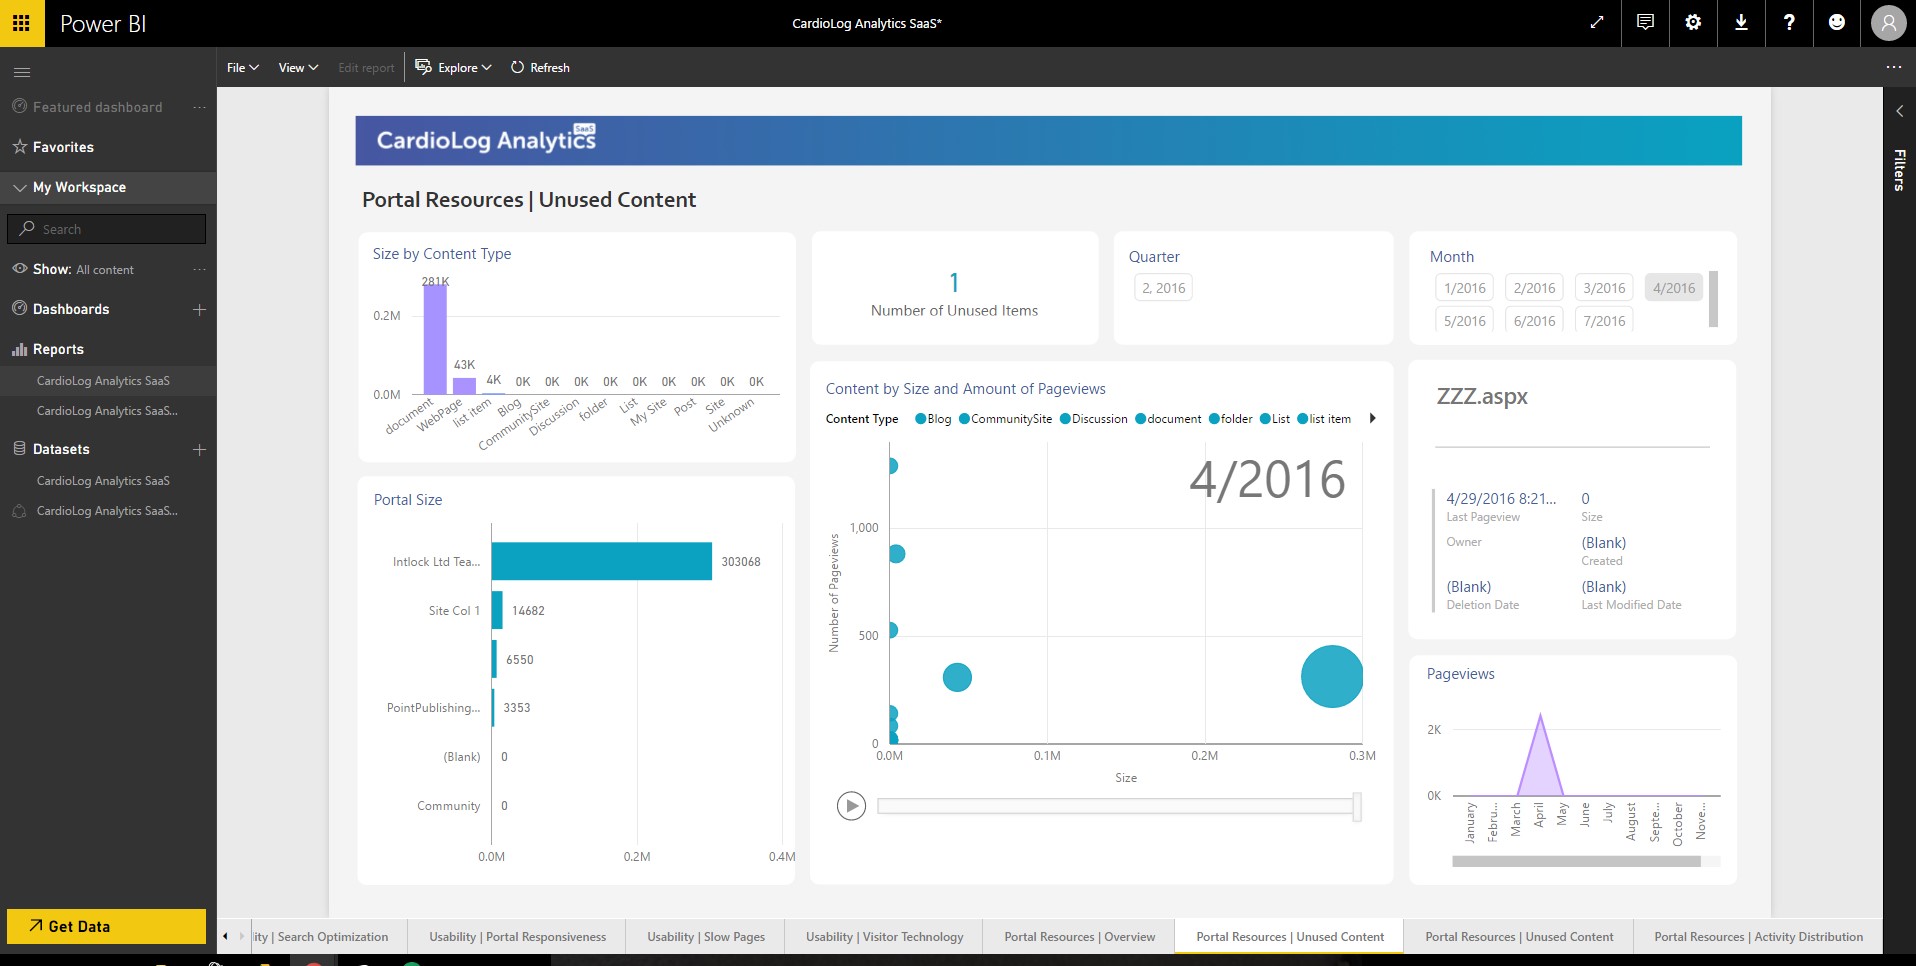Open the View dropdown menu
Screen dimensions: 1916x966
298,67
